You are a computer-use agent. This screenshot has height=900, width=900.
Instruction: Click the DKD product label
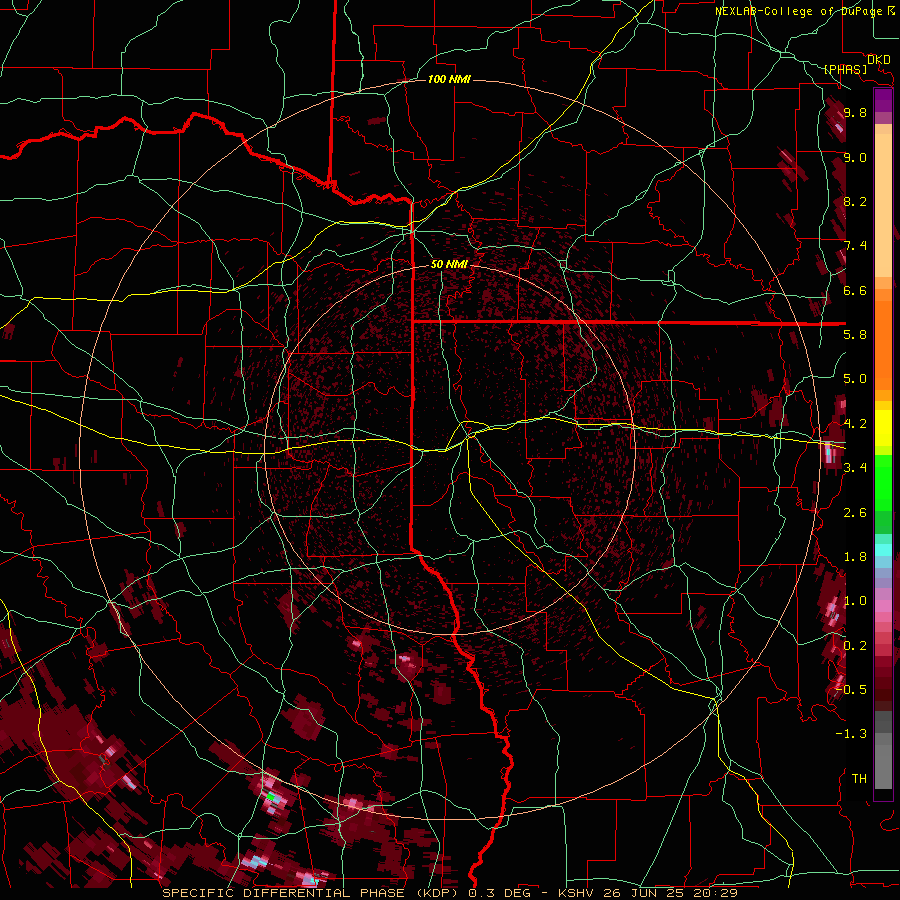878,60
